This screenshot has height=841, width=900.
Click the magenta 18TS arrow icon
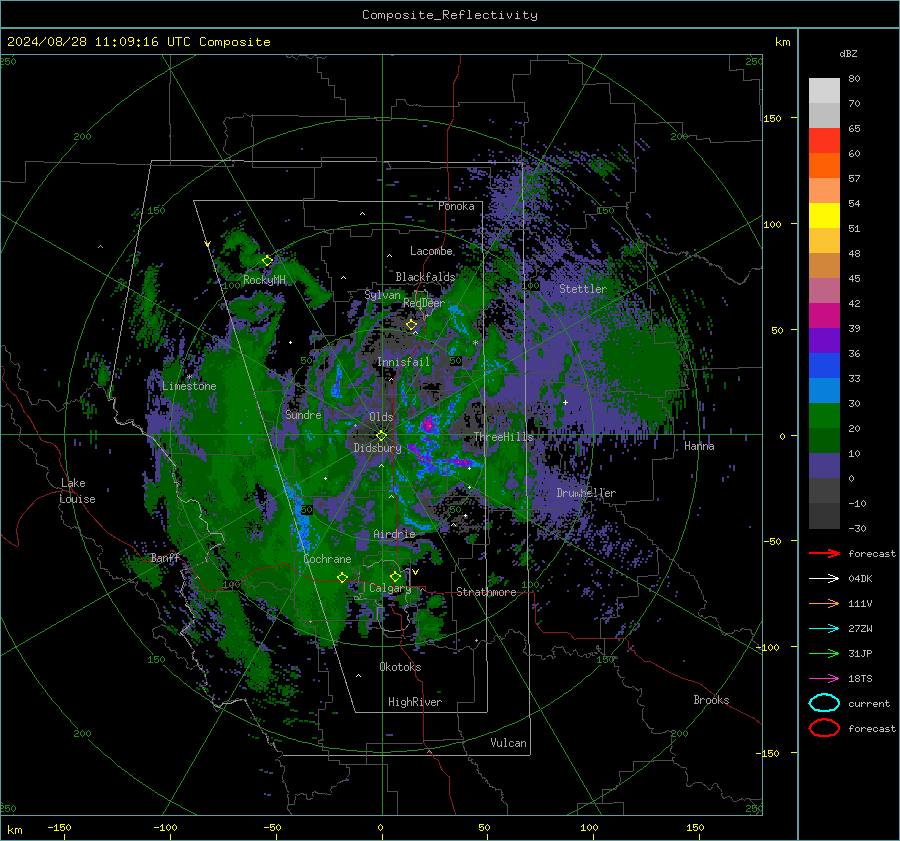click(x=824, y=679)
